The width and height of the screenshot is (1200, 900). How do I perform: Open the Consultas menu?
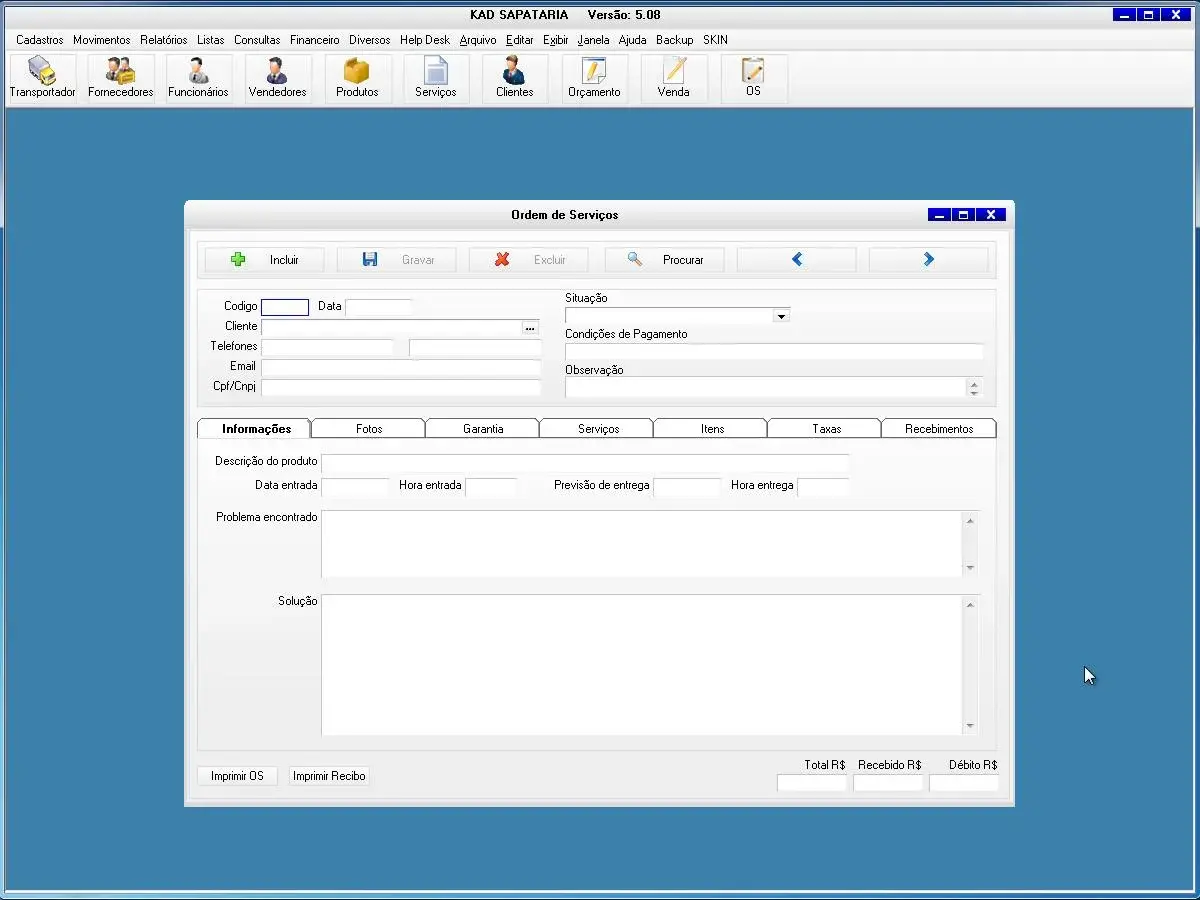tap(257, 40)
